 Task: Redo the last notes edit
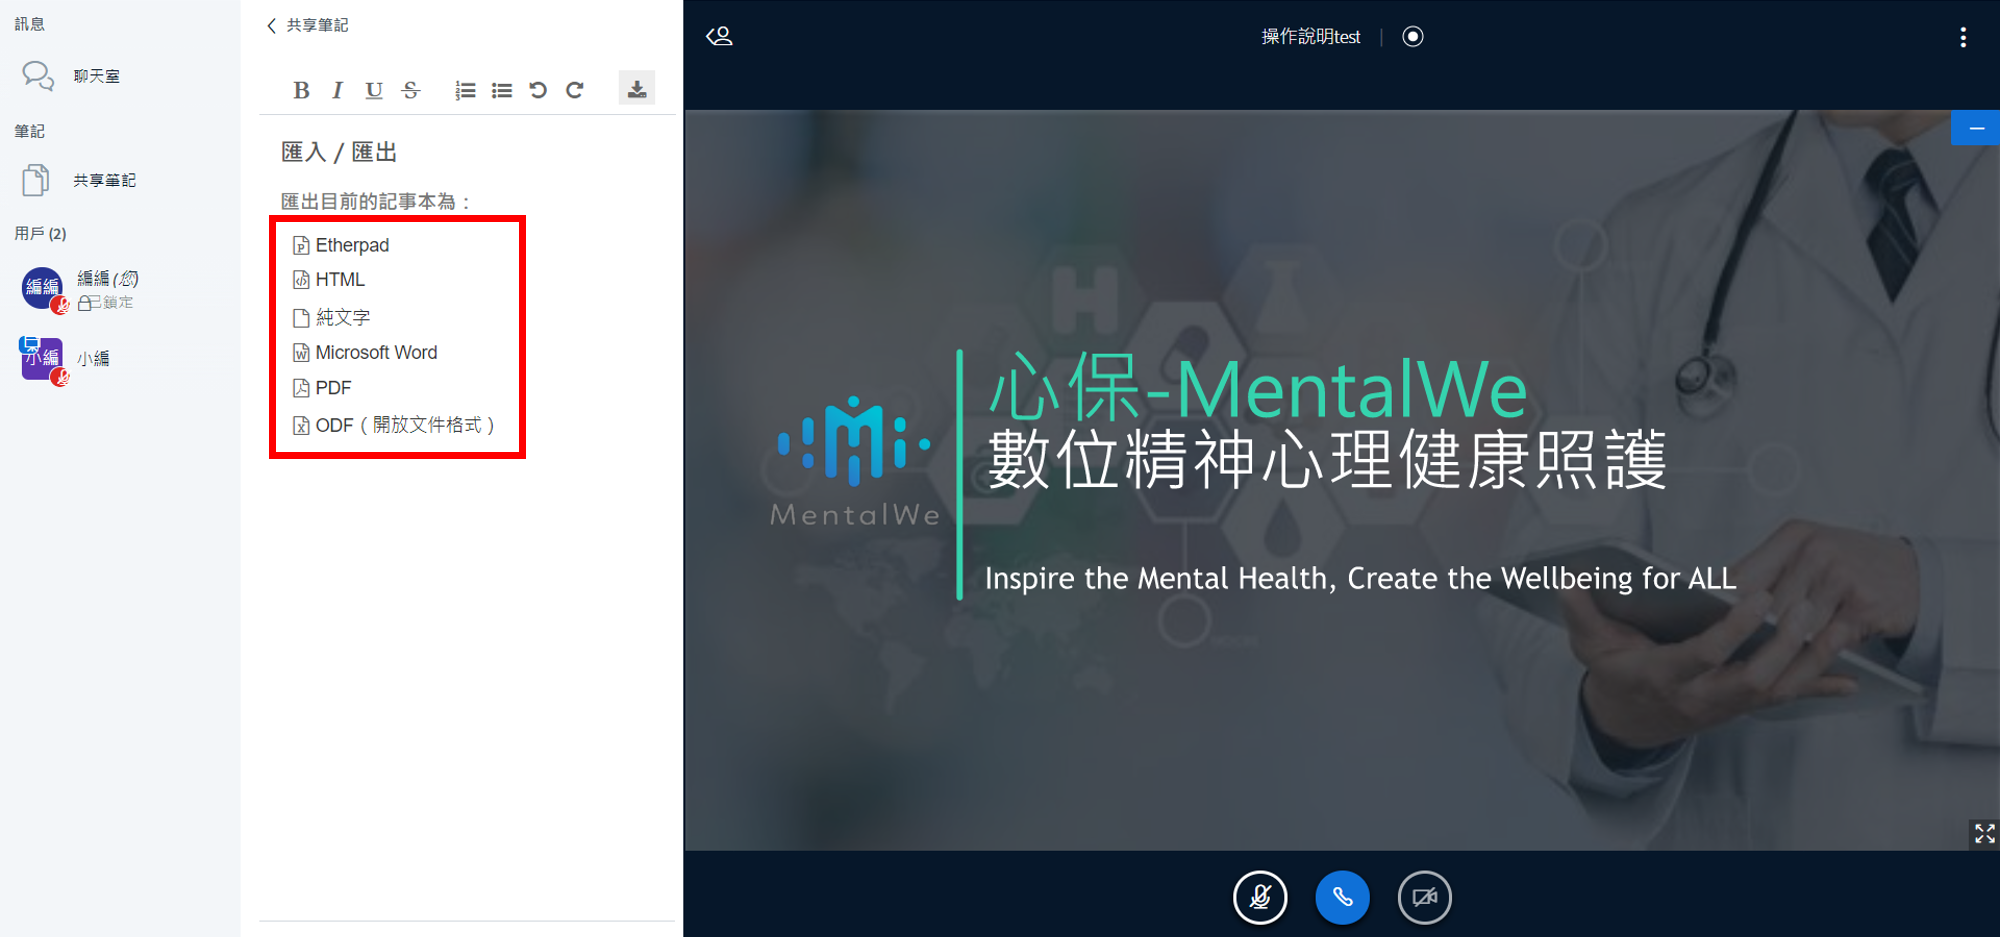point(575,90)
